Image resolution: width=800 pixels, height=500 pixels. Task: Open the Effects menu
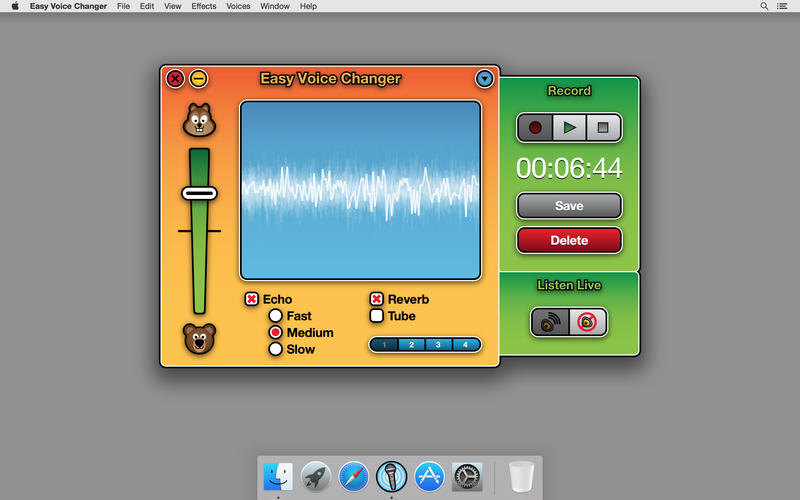click(203, 6)
